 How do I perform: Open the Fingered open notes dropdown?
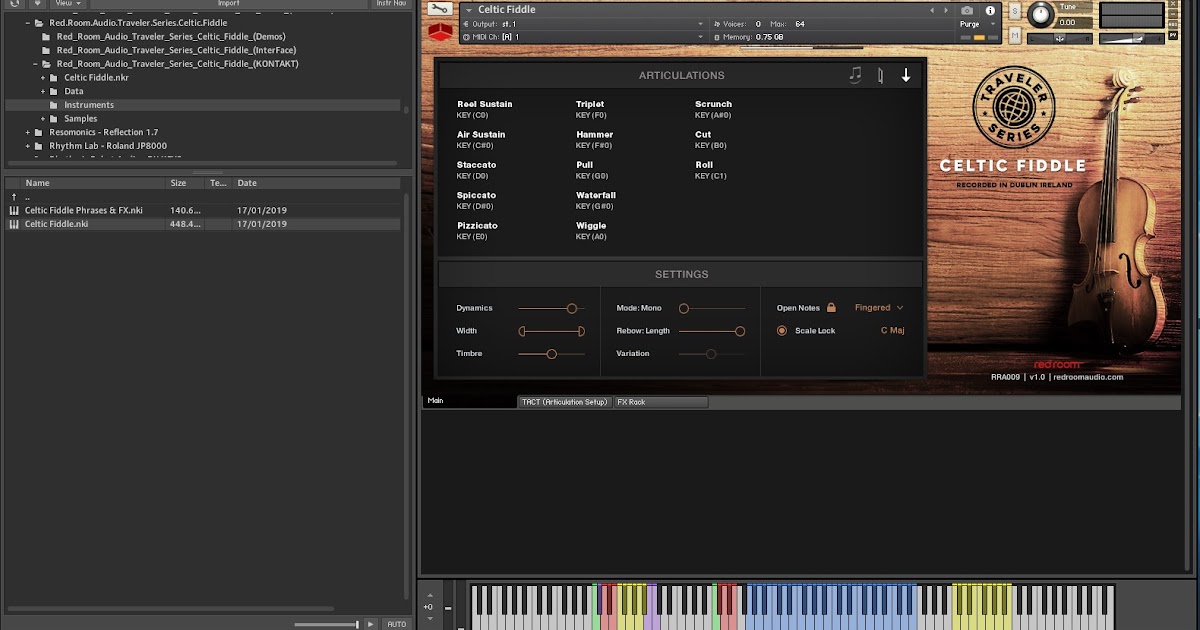tap(879, 308)
